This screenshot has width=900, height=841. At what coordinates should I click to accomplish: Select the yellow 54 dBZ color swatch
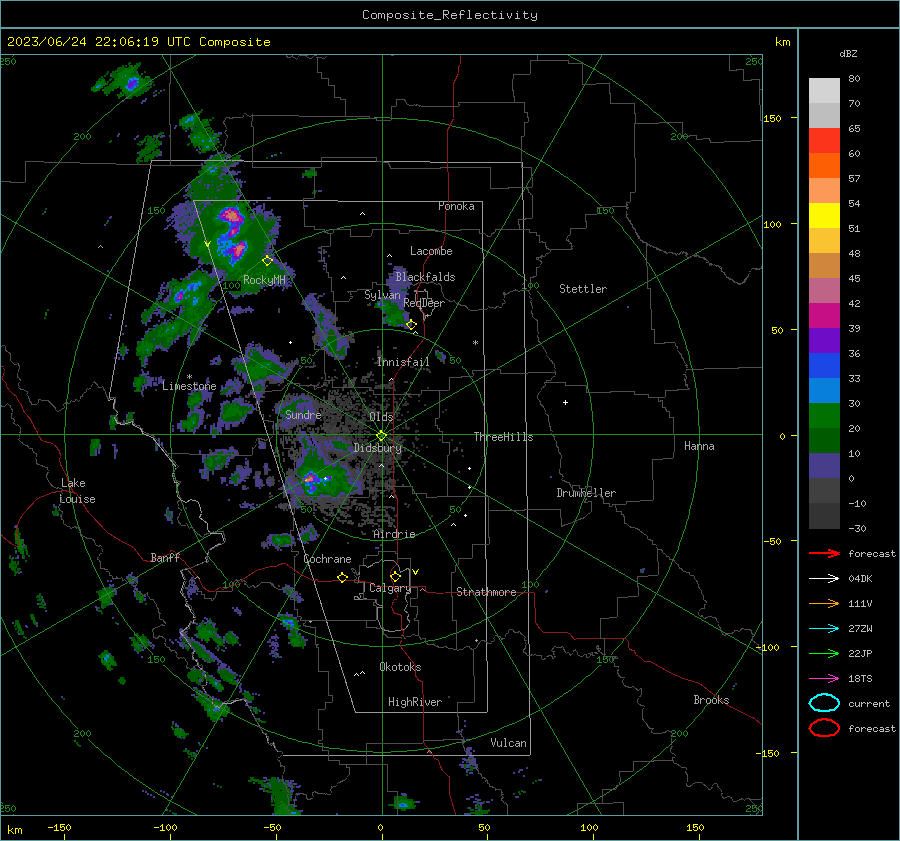pyautogui.click(x=824, y=215)
